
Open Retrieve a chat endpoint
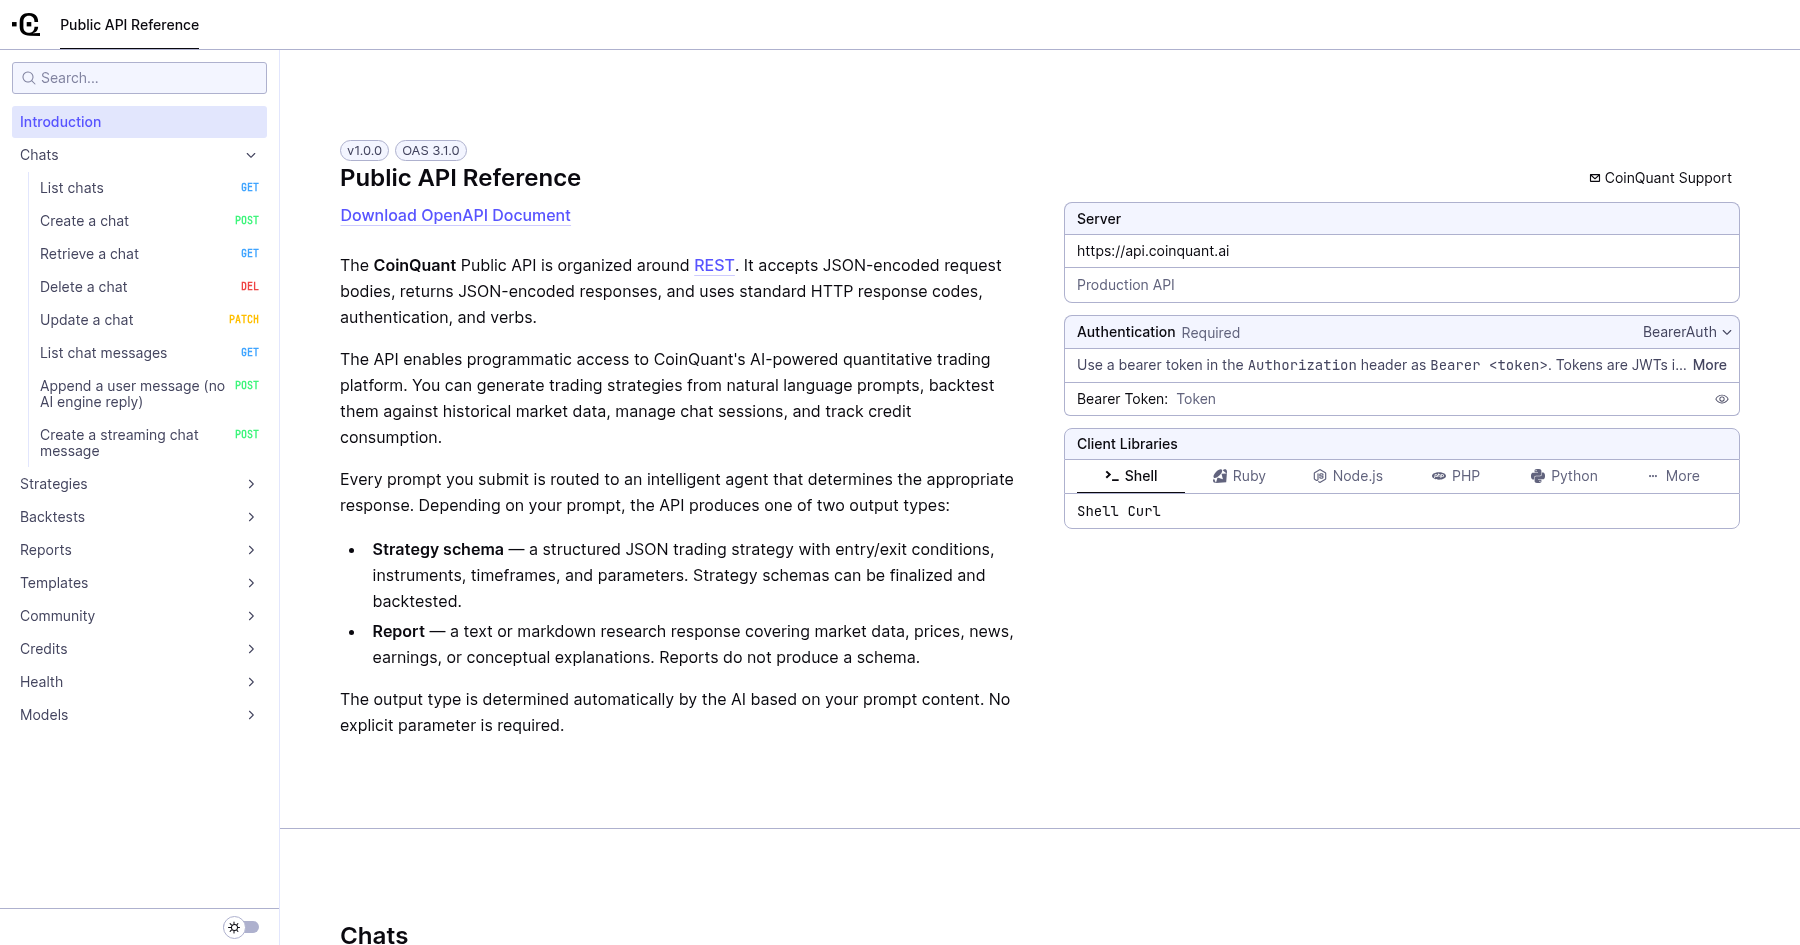tap(149, 254)
